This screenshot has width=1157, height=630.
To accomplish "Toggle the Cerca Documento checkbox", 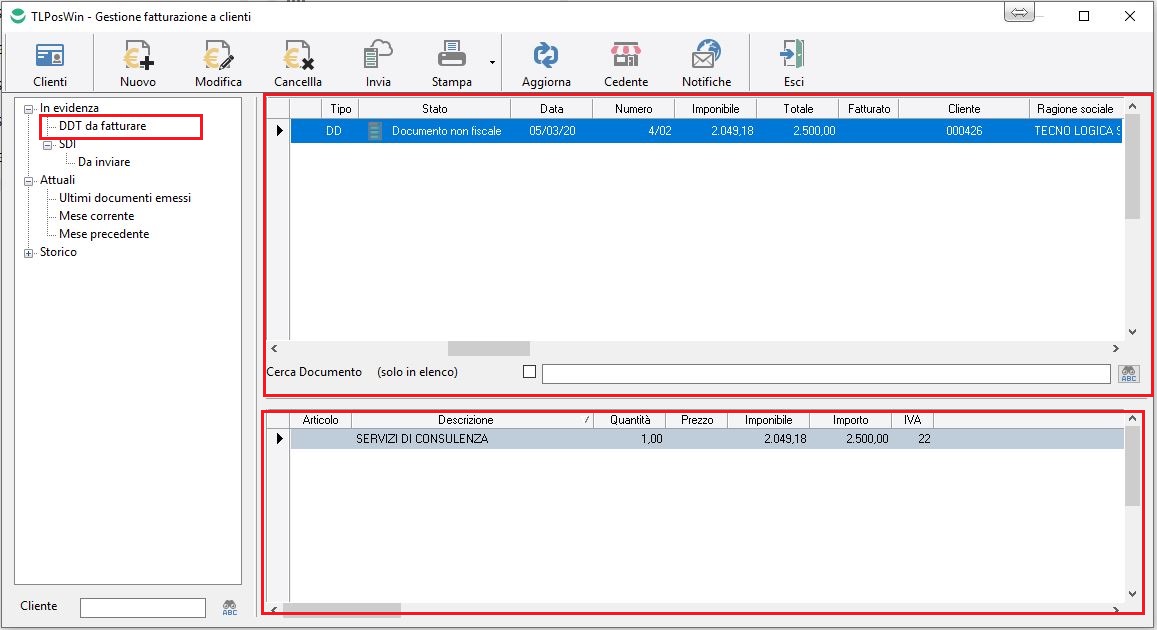I will pos(530,372).
